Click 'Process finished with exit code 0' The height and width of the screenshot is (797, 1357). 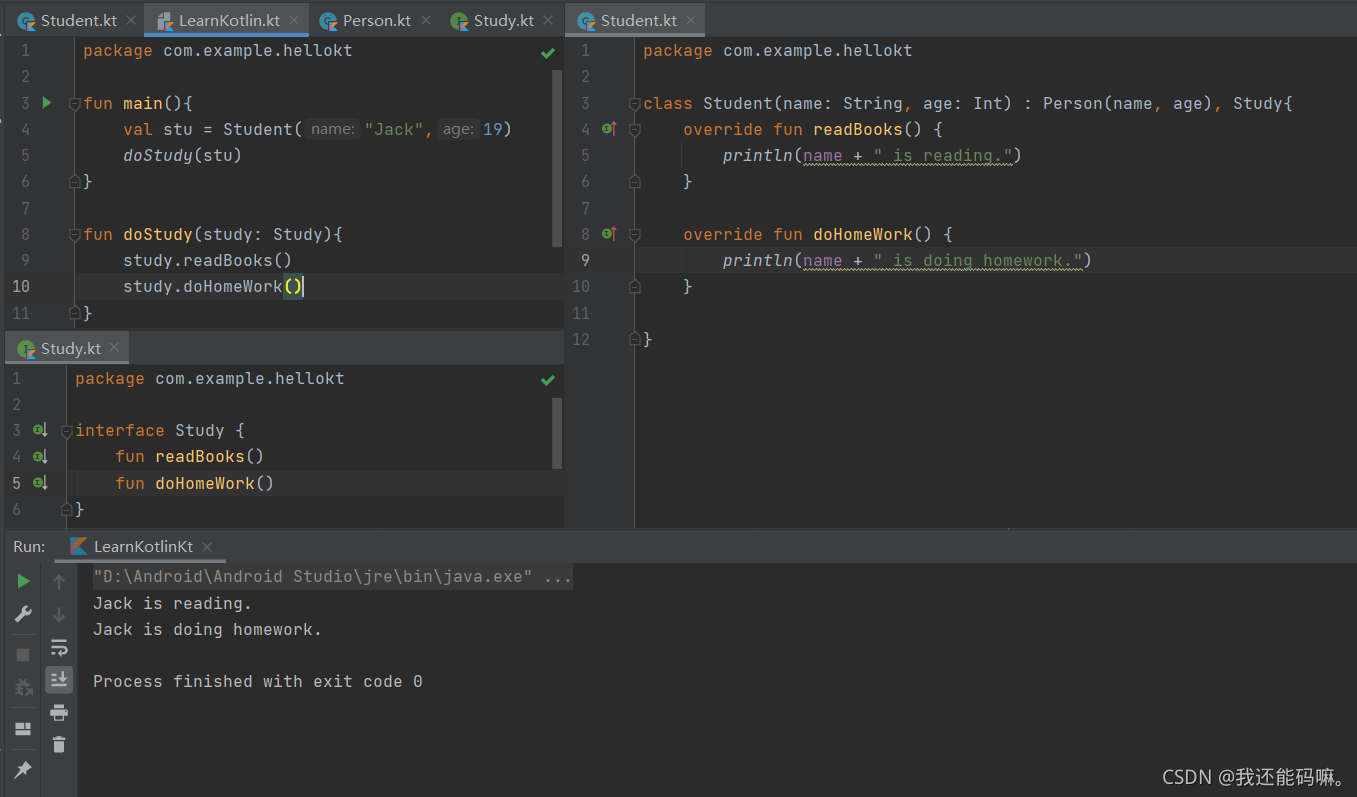[257, 682]
